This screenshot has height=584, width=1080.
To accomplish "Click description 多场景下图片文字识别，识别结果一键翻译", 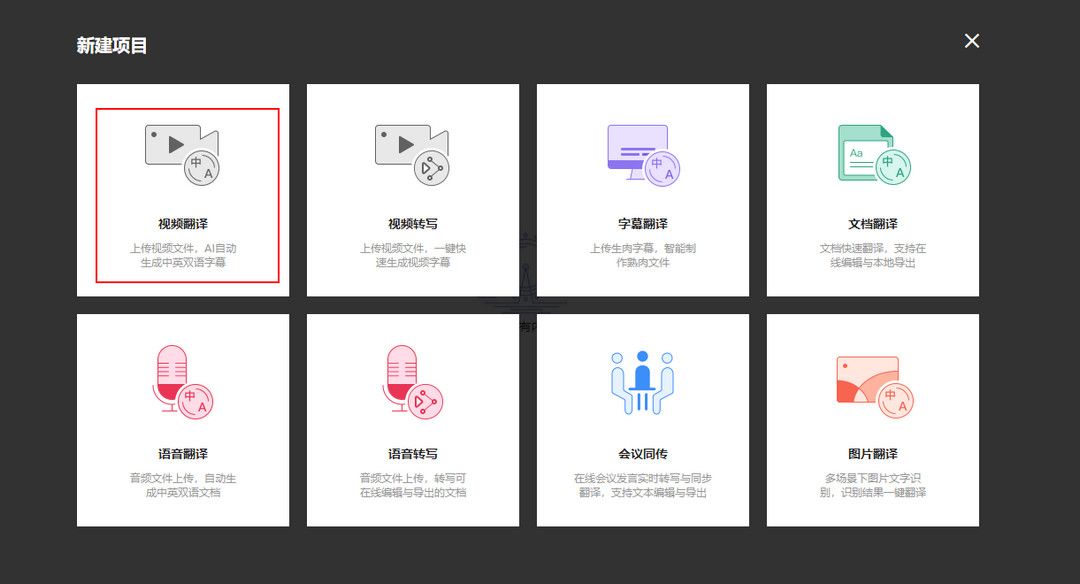I will [x=873, y=486].
